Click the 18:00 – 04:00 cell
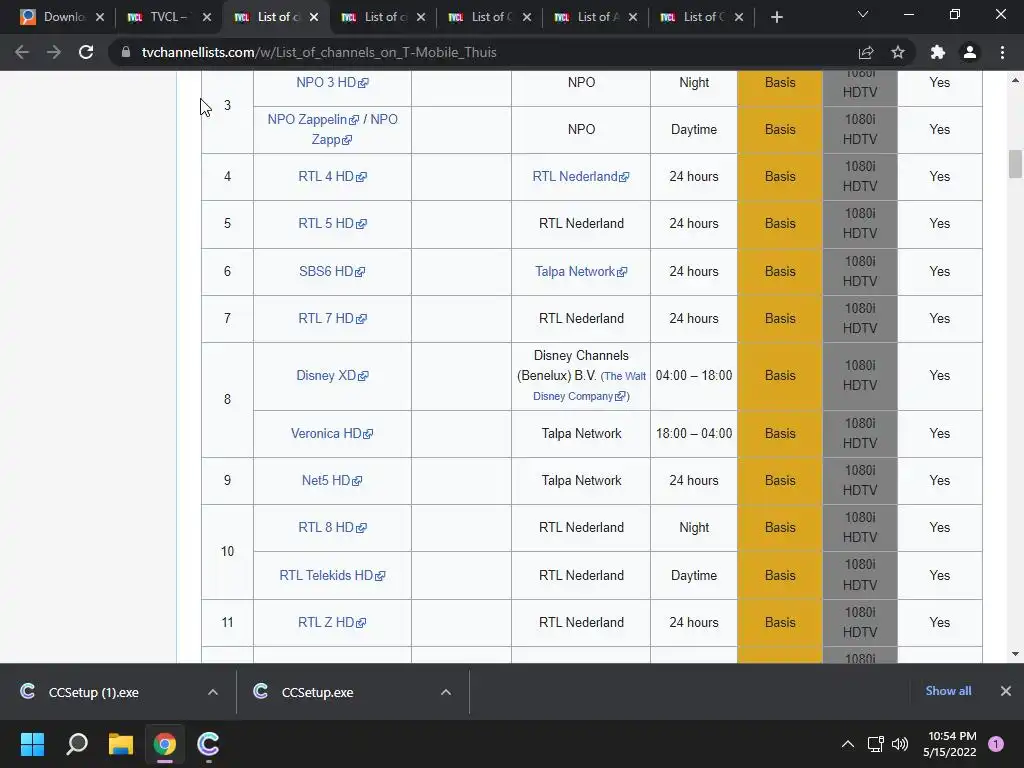This screenshot has width=1024, height=768. (x=694, y=433)
